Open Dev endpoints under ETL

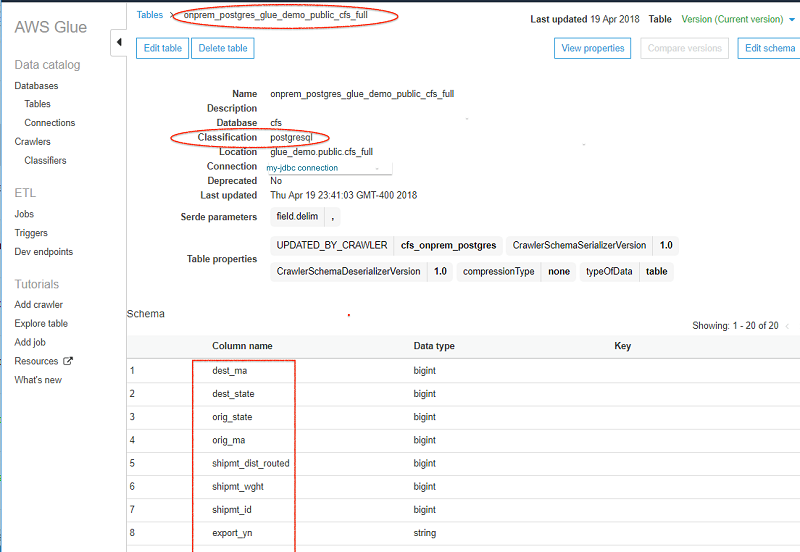coord(43,252)
